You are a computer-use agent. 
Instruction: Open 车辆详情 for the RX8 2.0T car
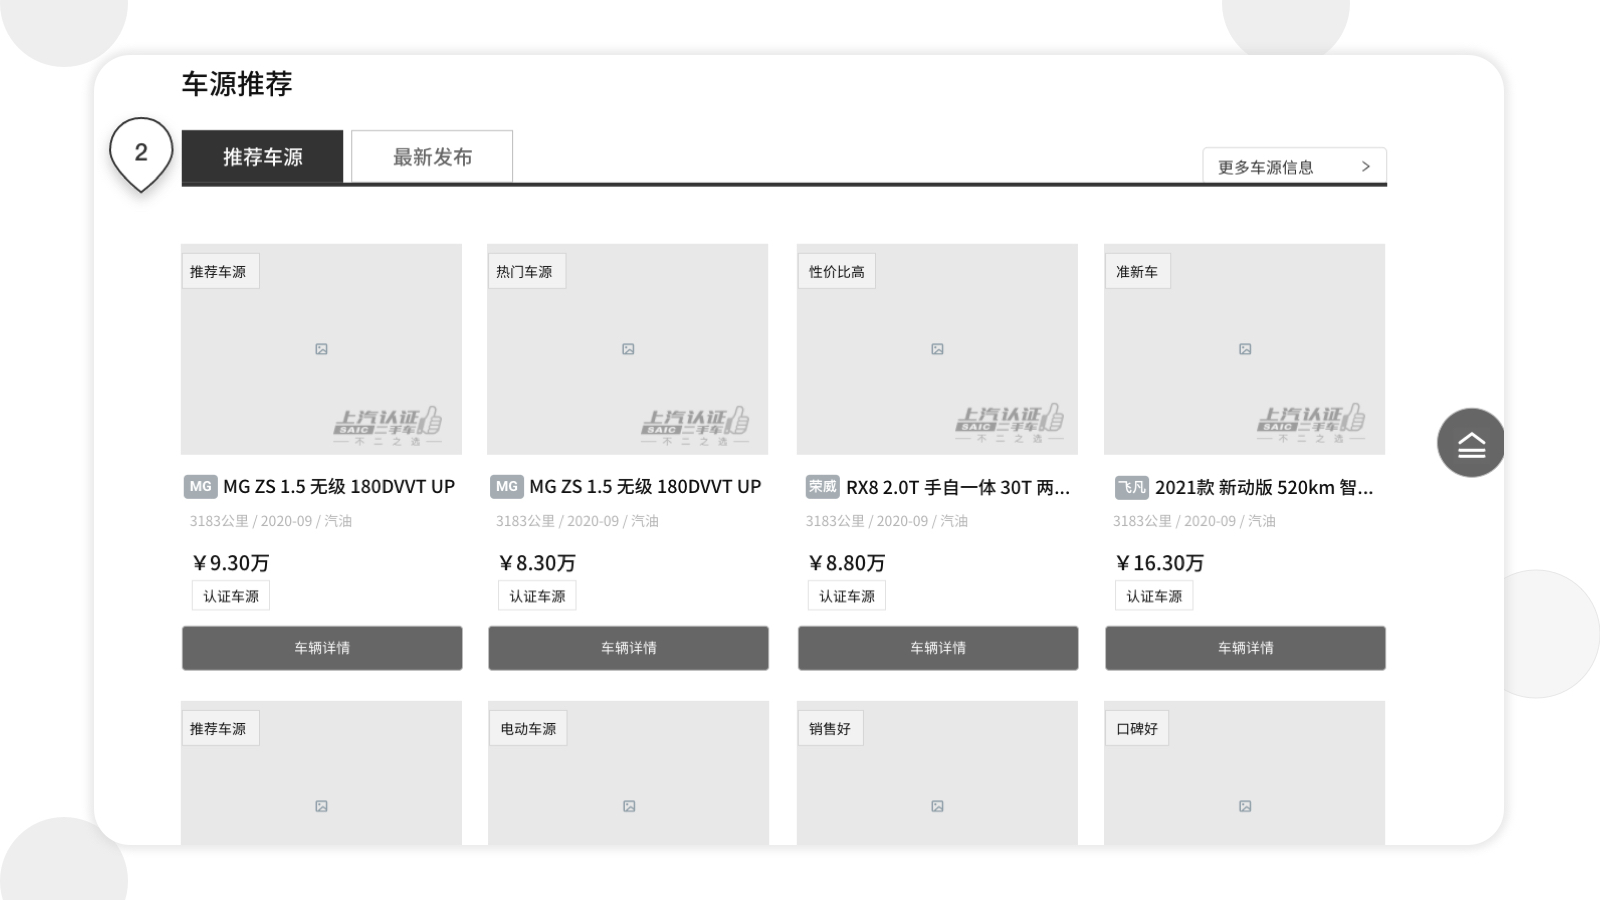pyautogui.click(x=938, y=648)
